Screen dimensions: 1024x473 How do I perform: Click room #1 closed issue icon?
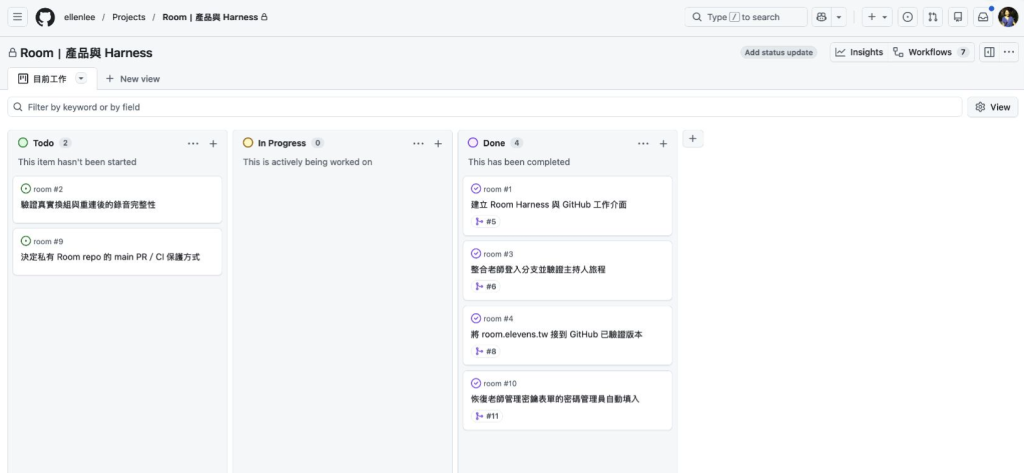[475, 189]
